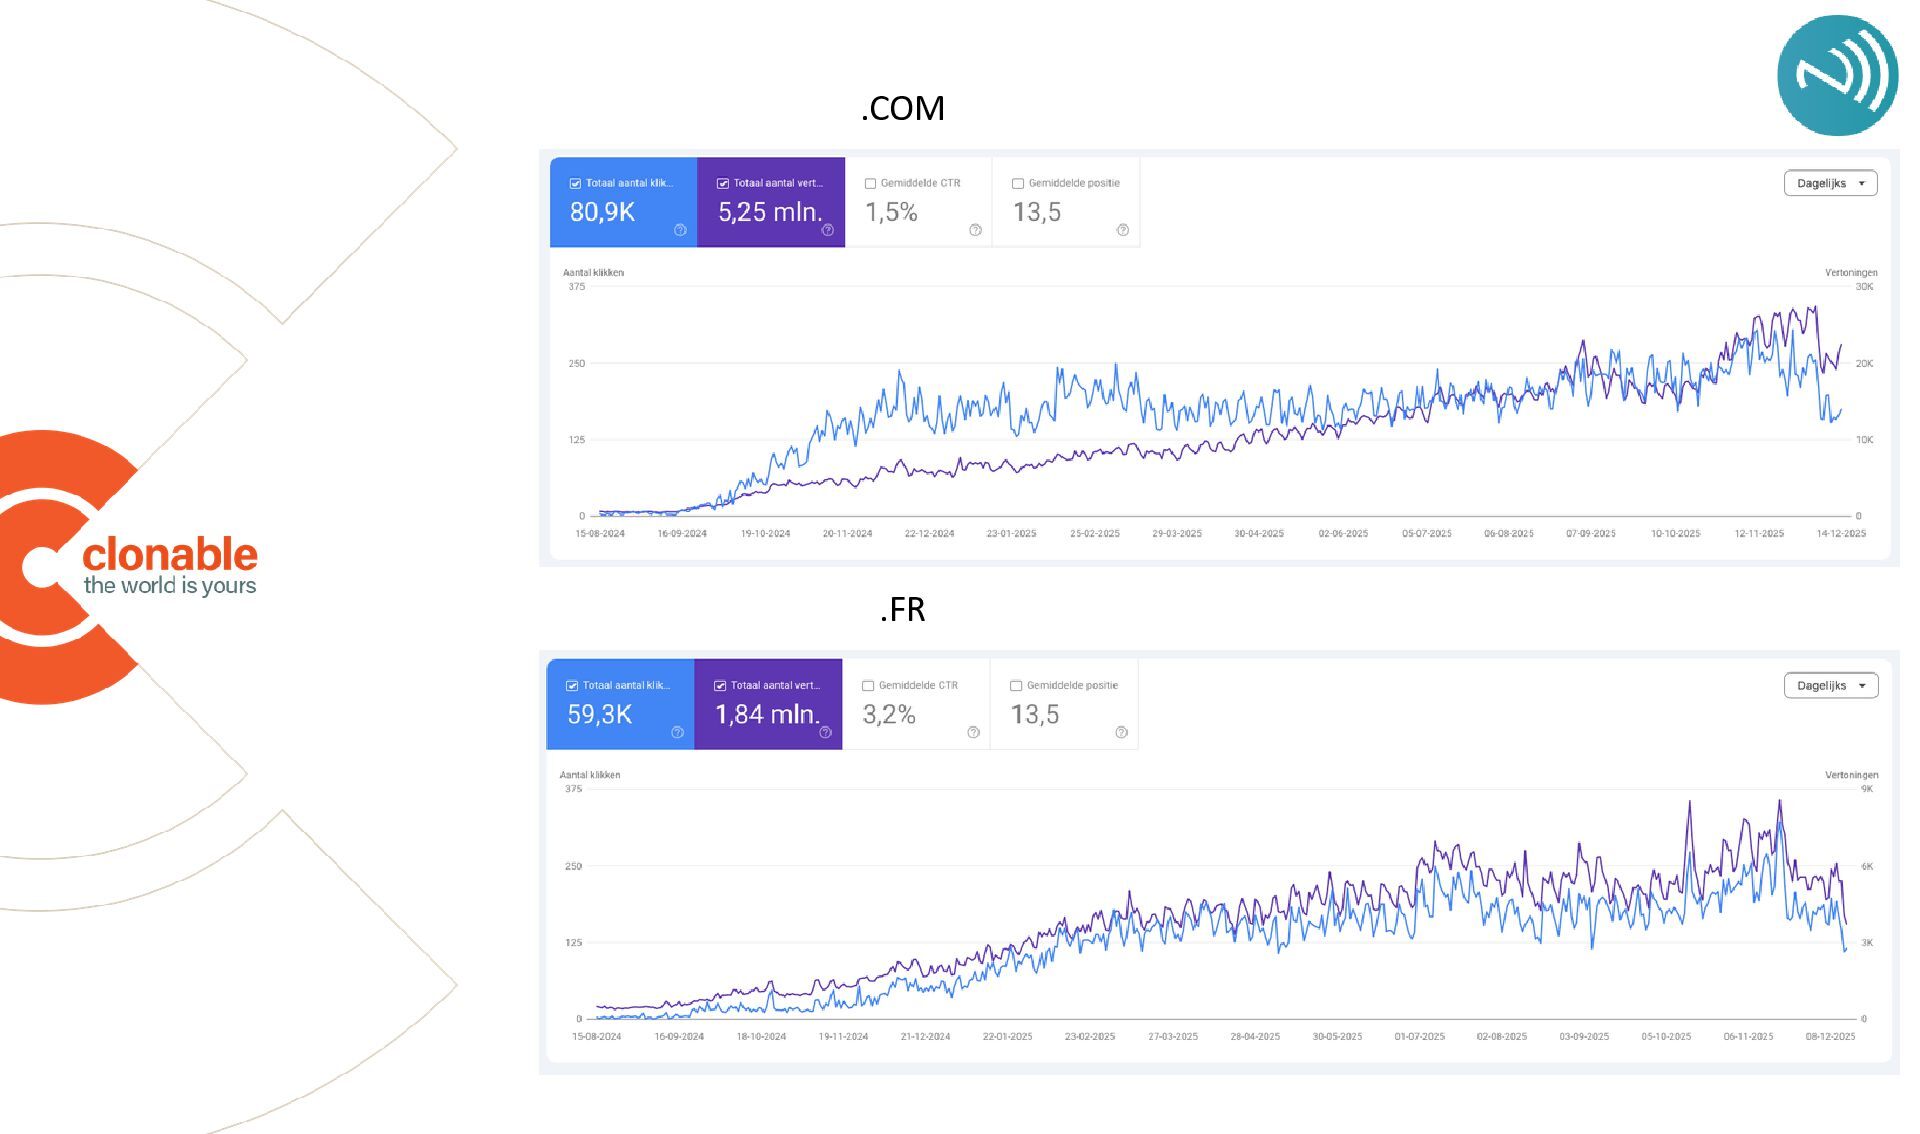Uncheck Totaal aantal klikken in .FR panel

coord(572,686)
